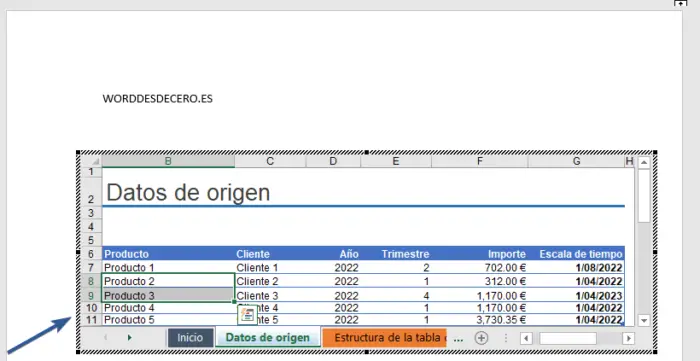Click the Producto column heading cell
The image size is (700, 361).
[168, 254]
